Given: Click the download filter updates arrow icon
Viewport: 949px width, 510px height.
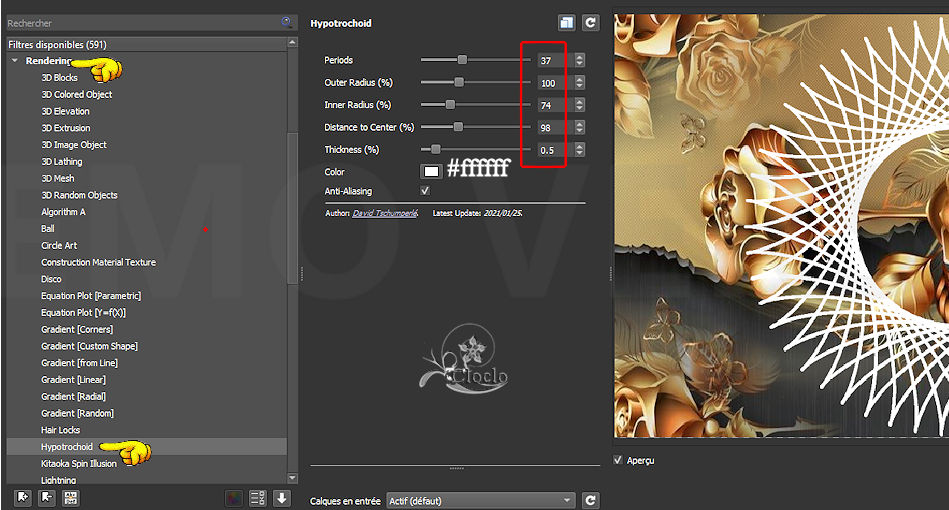Looking at the screenshot, I should point(282,498).
